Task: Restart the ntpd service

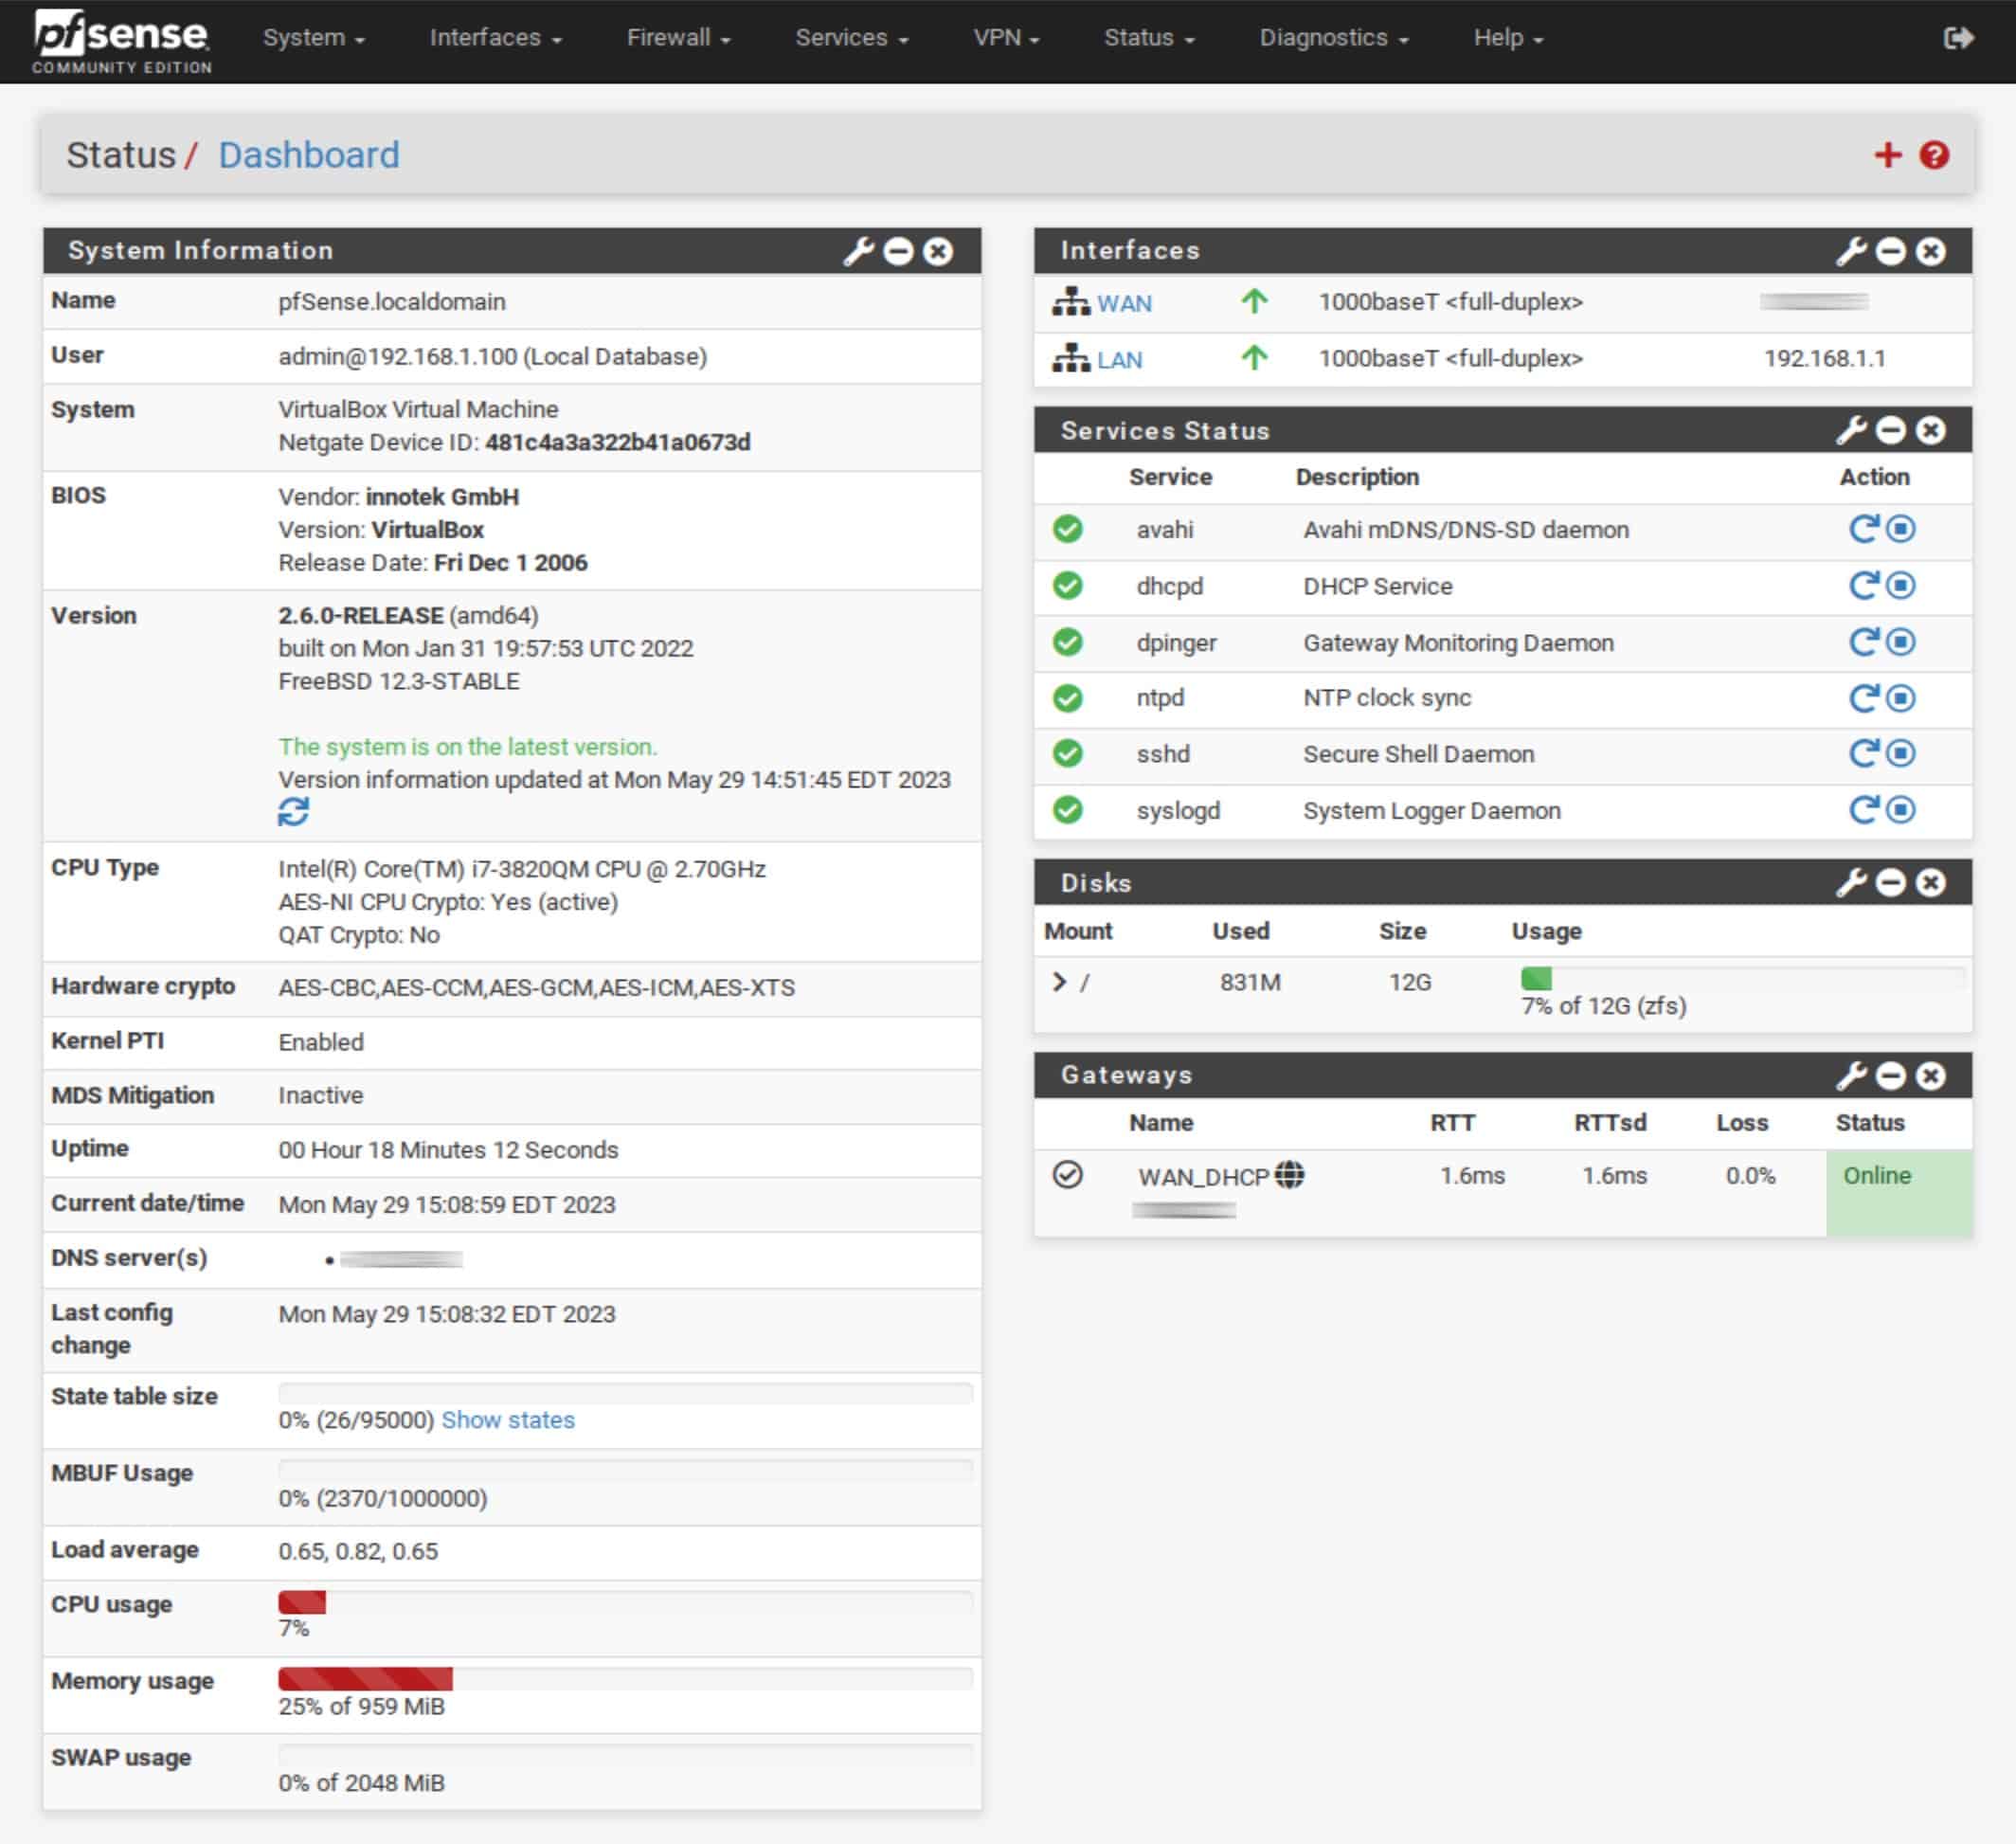Action: [1863, 697]
